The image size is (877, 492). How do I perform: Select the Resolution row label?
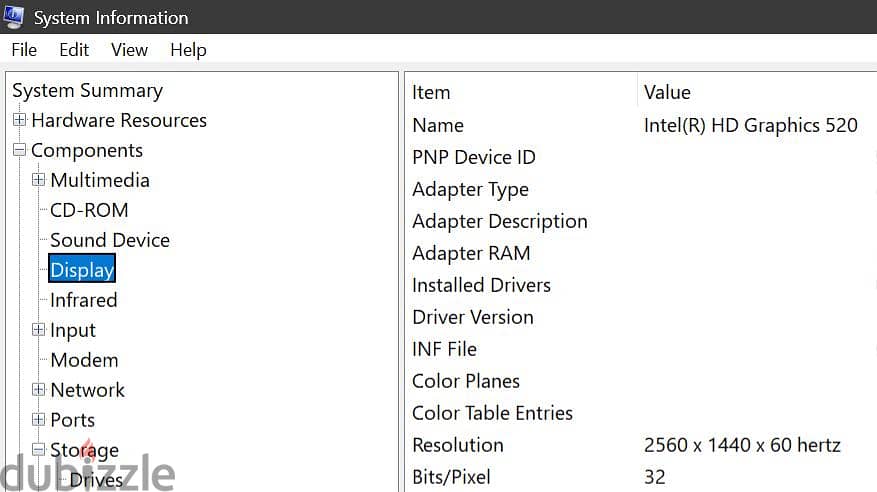[458, 445]
